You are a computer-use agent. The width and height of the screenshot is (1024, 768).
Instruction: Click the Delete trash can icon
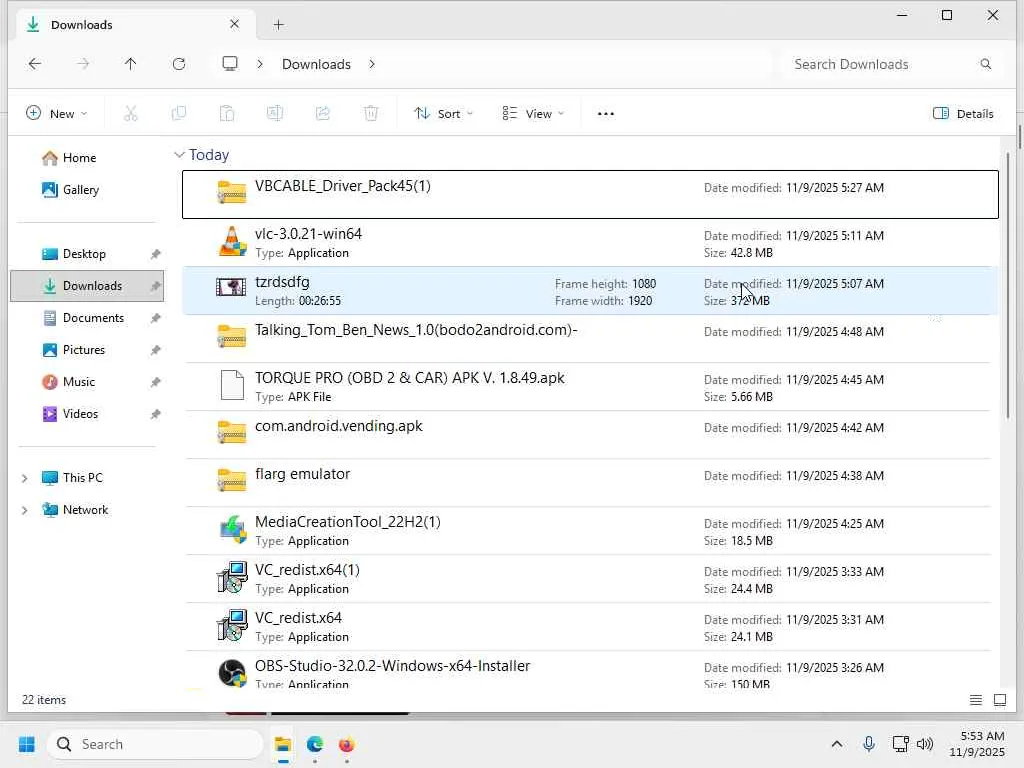click(x=371, y=114)
